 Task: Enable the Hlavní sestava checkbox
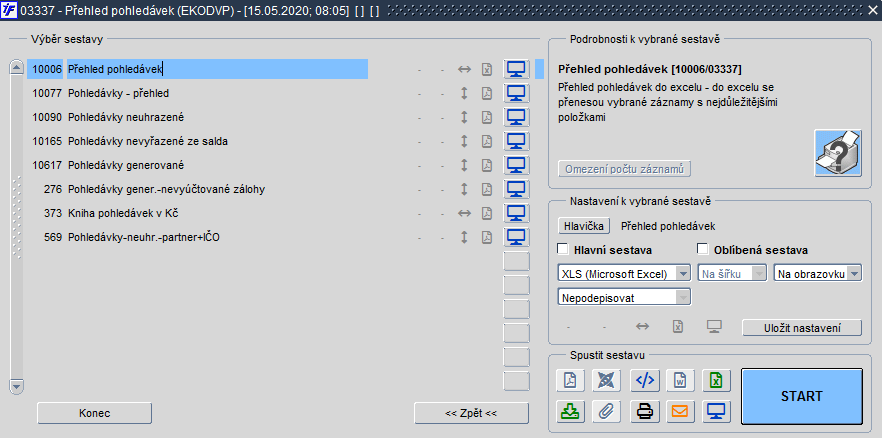[x=562, y=249]
